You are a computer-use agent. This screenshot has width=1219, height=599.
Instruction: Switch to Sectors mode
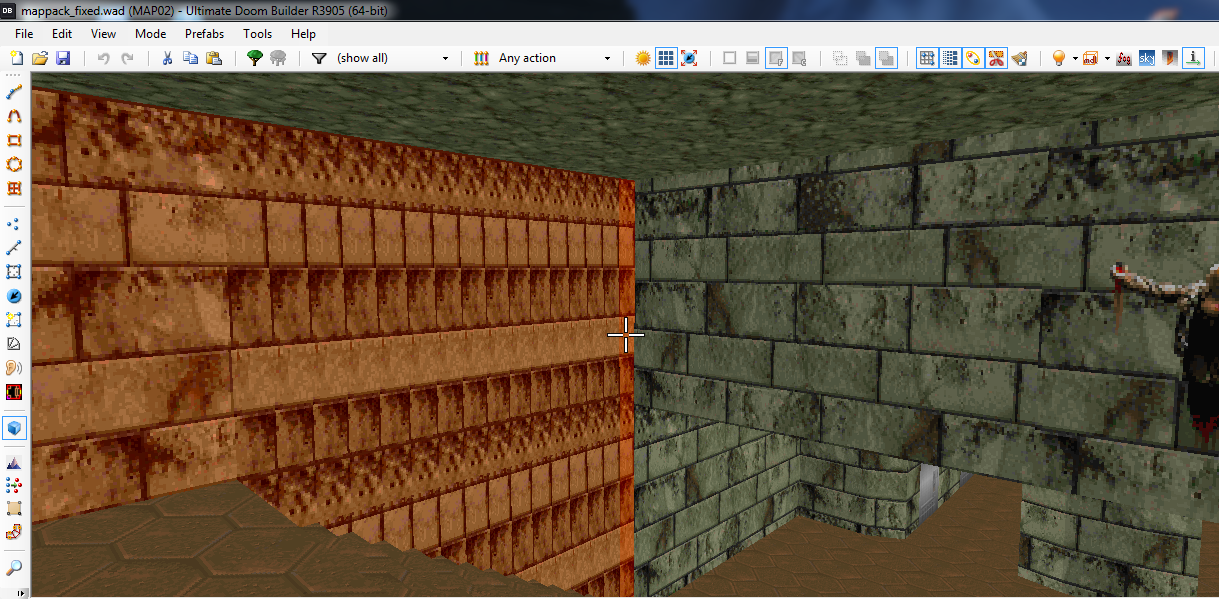click(15, 271)
